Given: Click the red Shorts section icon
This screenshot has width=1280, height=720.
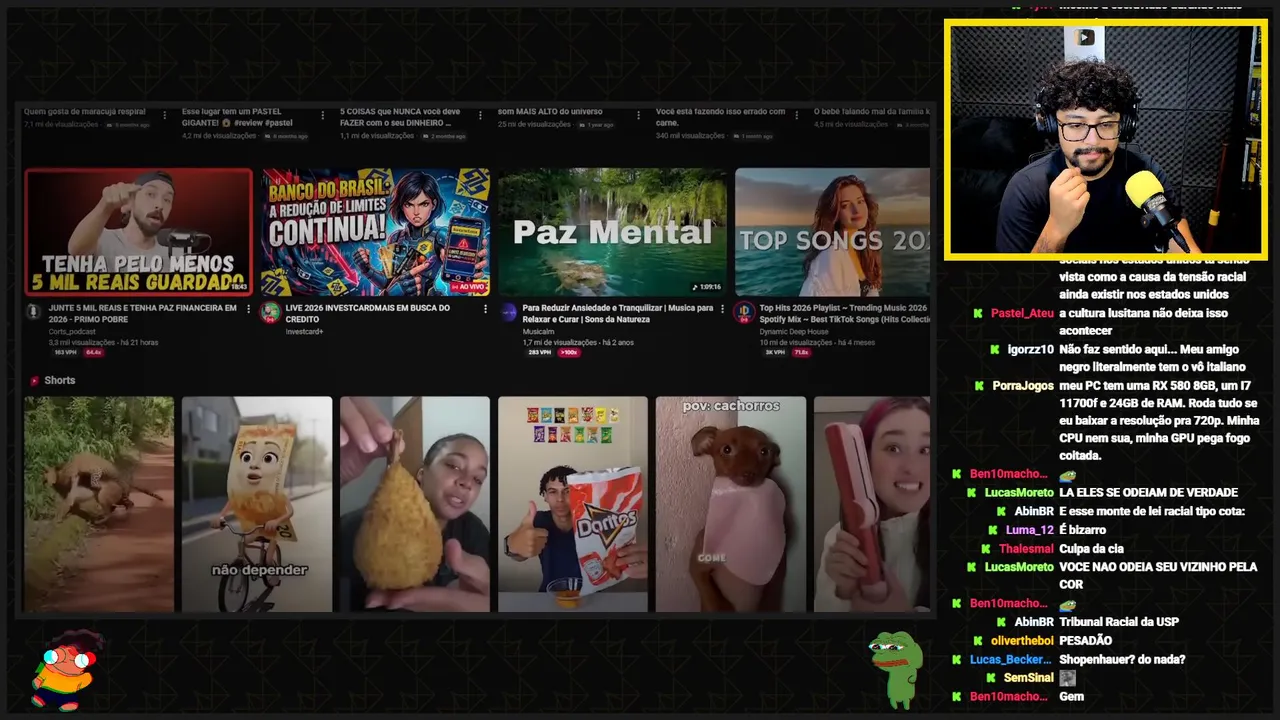Looking at the screenshot, I should click(x=35, y=381).
